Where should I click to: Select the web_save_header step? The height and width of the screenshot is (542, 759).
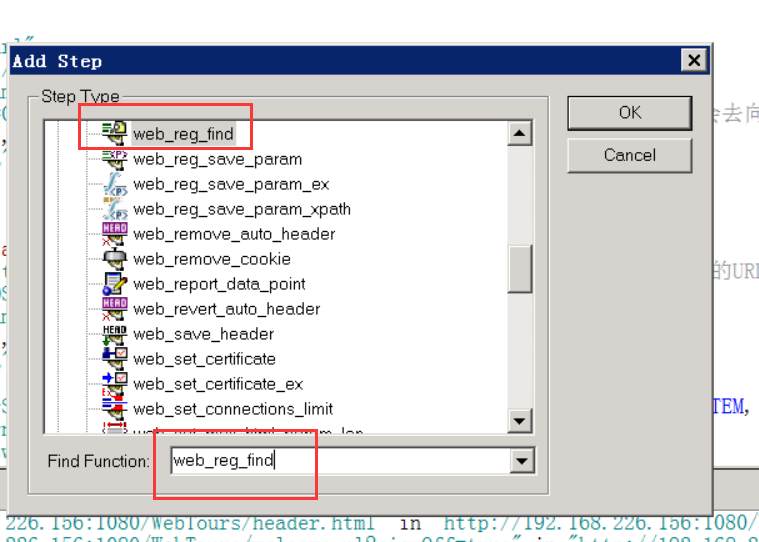coord(203,334)
